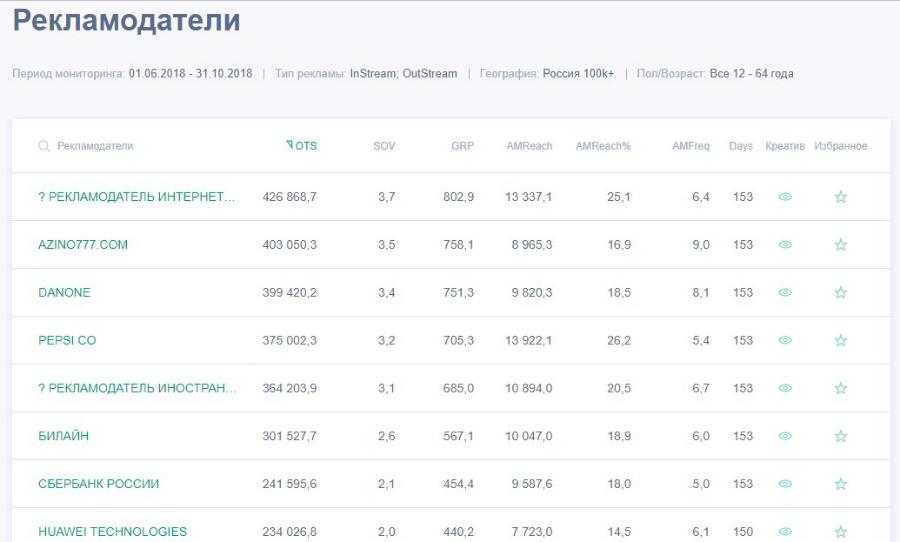Star HUAWEI TECHNOLOGIES row
The width and height of the screenshot is (900, 542).
(x=840, y=532)
